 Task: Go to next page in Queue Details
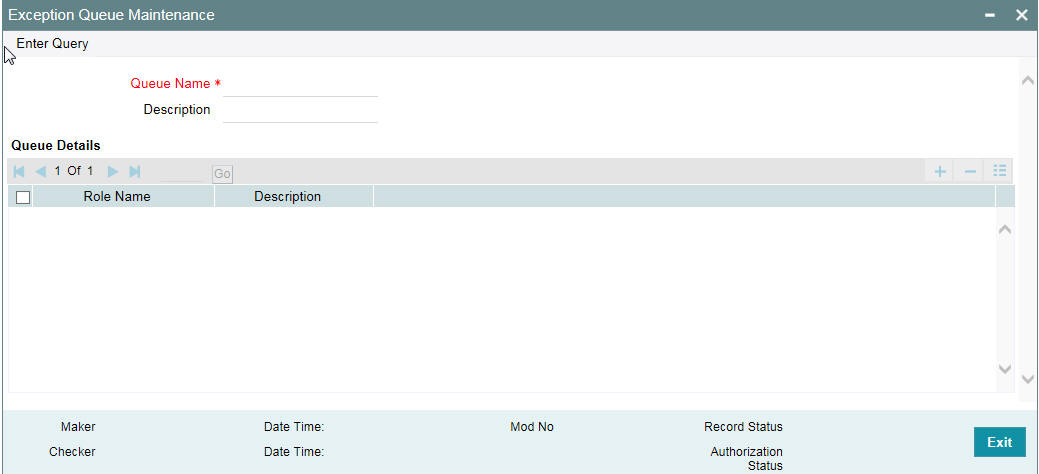click(x=113, y=172)
